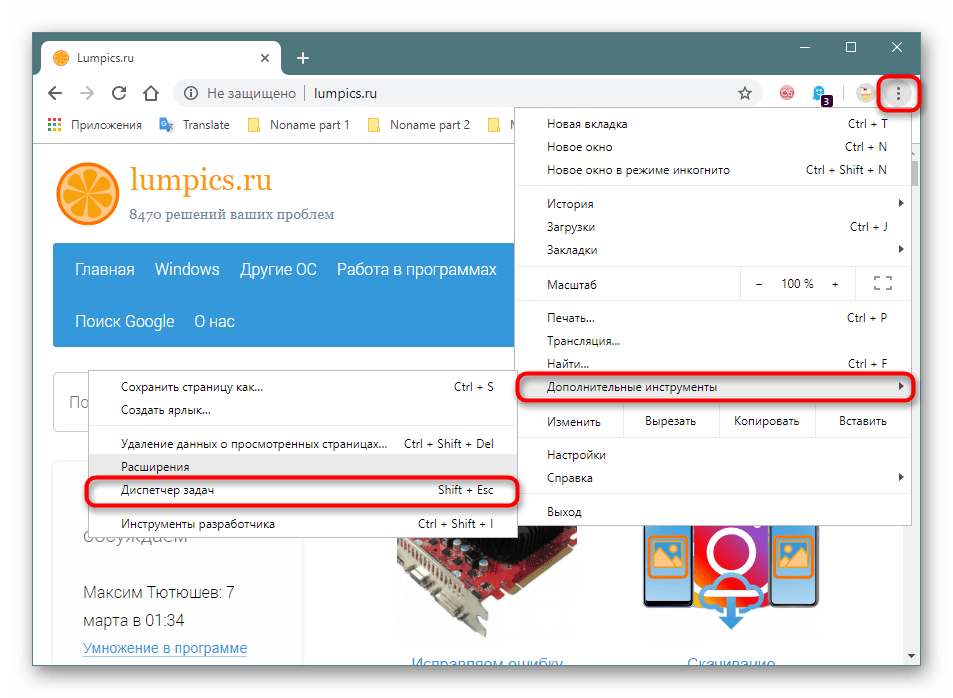Open the Умножение в программе link

pos(165,648)
